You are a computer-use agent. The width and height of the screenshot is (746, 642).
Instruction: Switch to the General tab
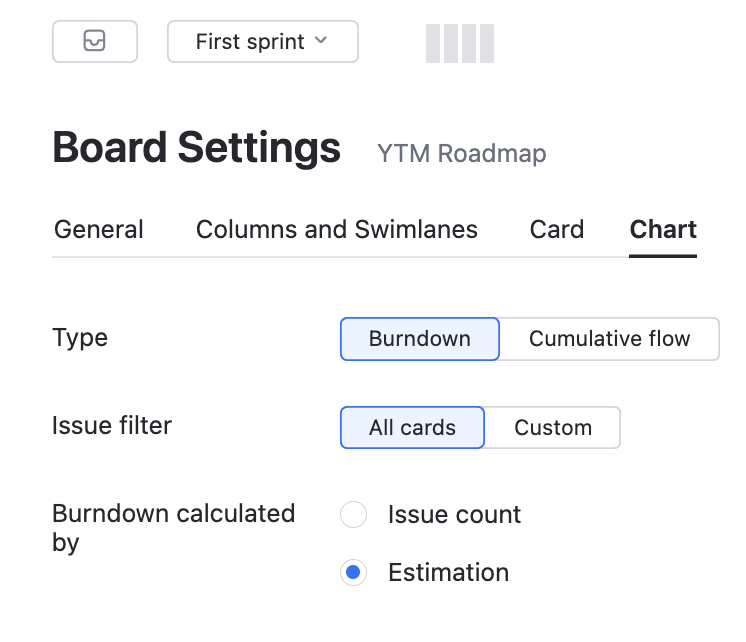point(99,230)
